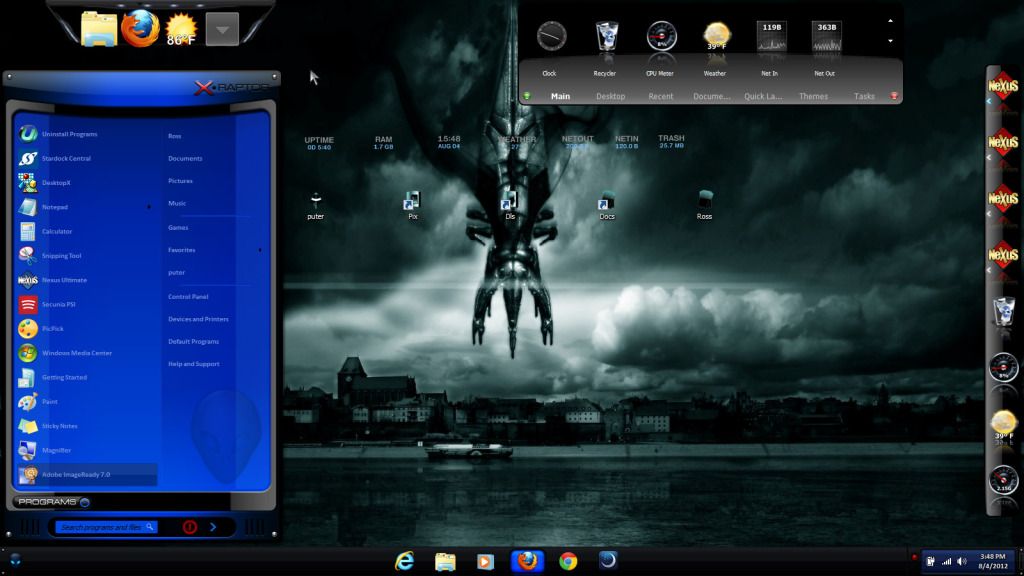The width and height of the screenshot is (1024, 576).
Task: Switch to the Docume... tab in shelf
Action: 711,96
